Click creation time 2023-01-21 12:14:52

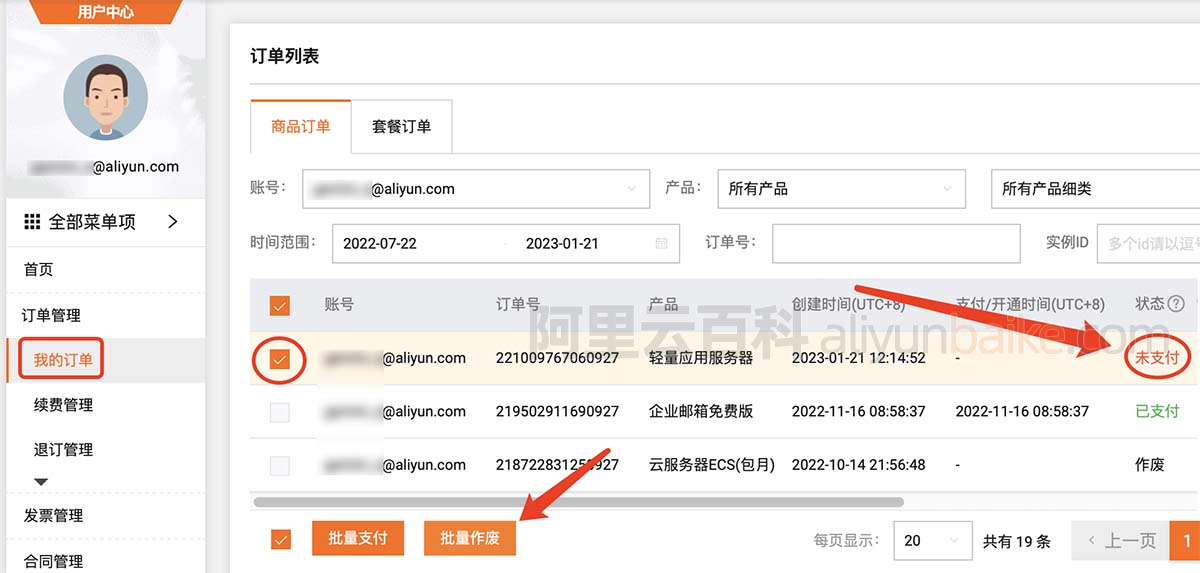(x=858, y=358)
